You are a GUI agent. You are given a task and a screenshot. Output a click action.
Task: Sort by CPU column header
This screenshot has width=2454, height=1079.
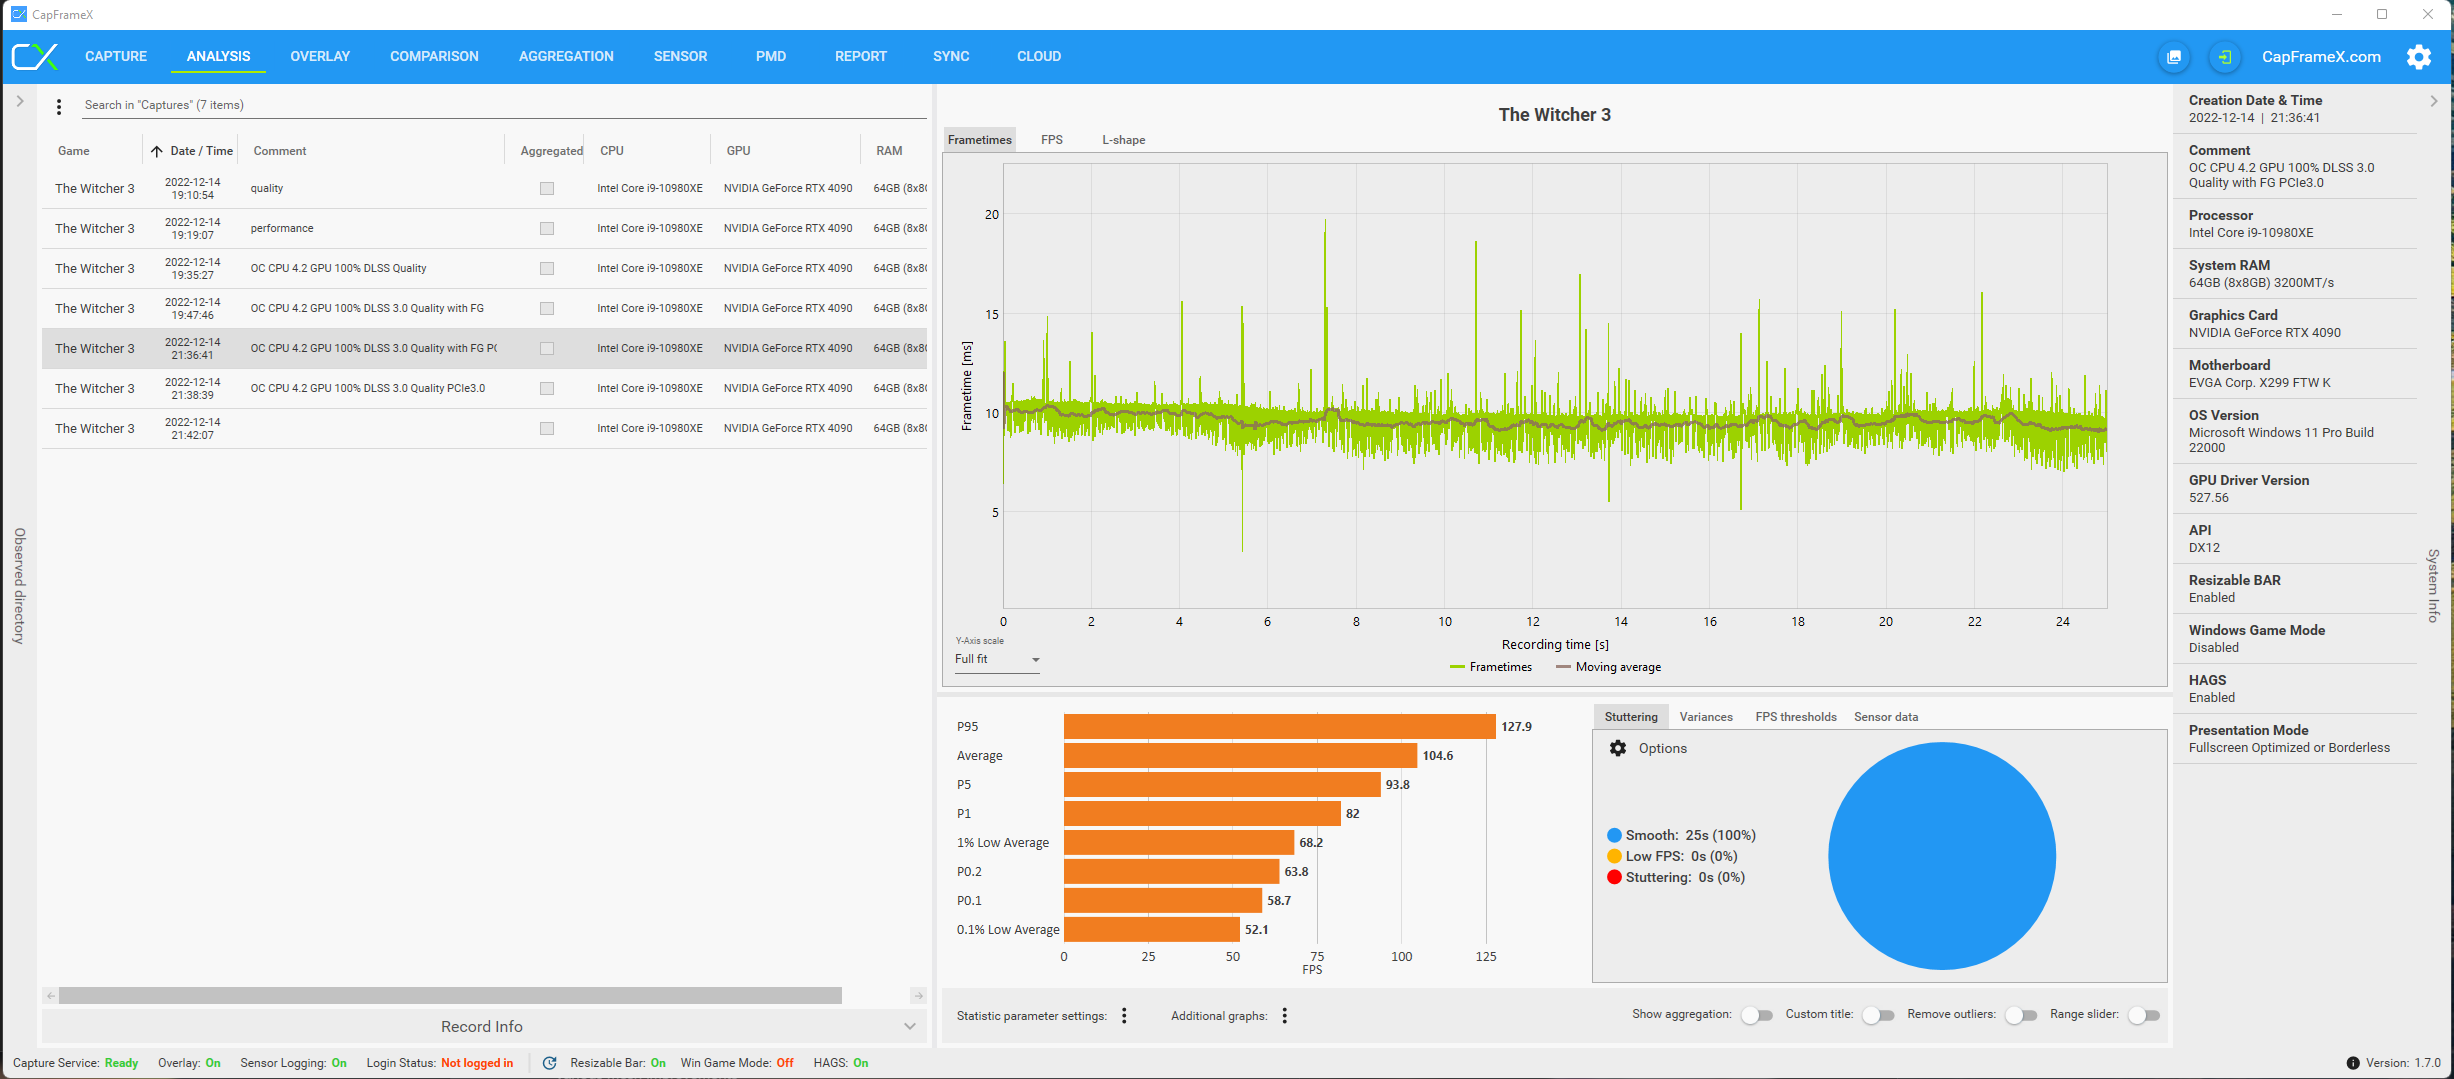pyautogui.click(x=612, y=151)
